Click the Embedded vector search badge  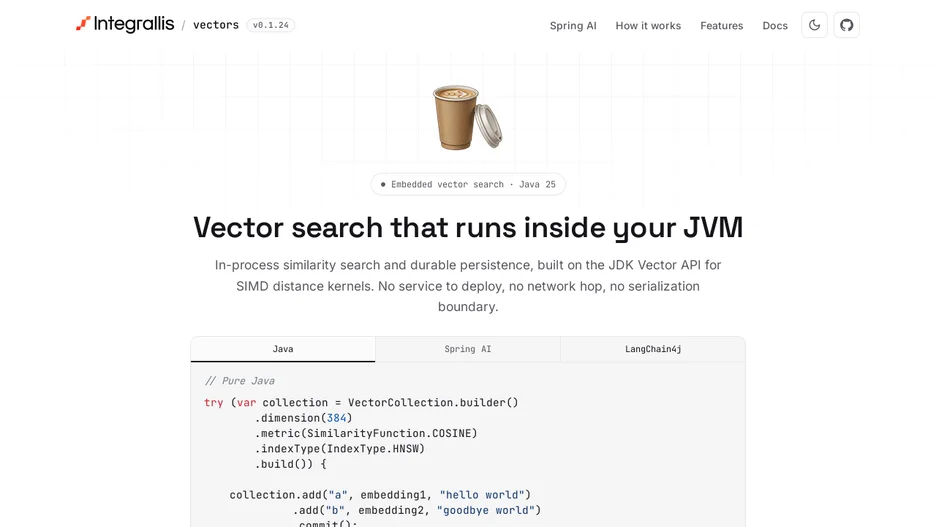(x=468, y=184)
